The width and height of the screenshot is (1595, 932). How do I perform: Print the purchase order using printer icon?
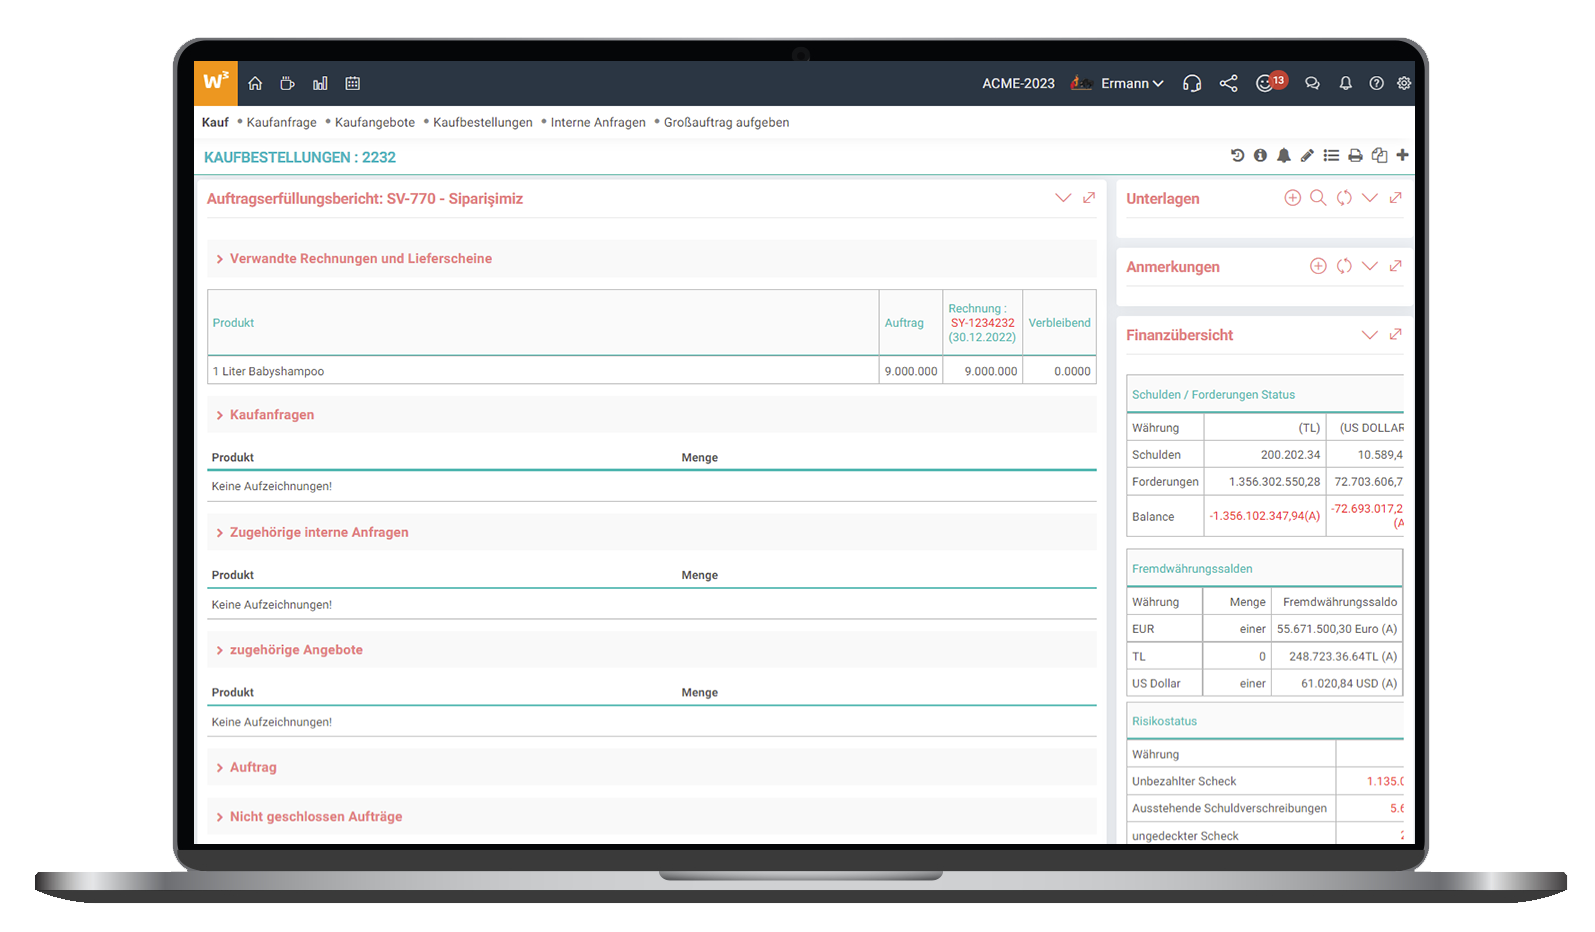[1355, 156]
